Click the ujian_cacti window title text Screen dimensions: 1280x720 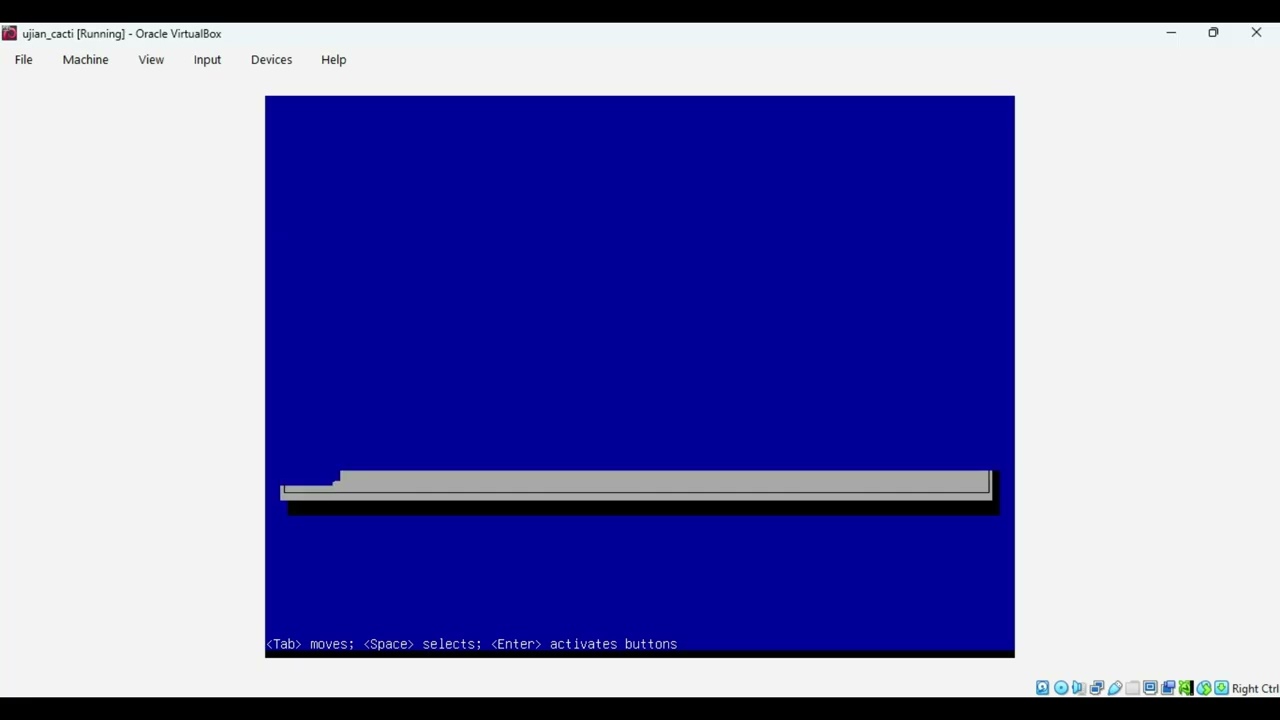pos(122,34)
